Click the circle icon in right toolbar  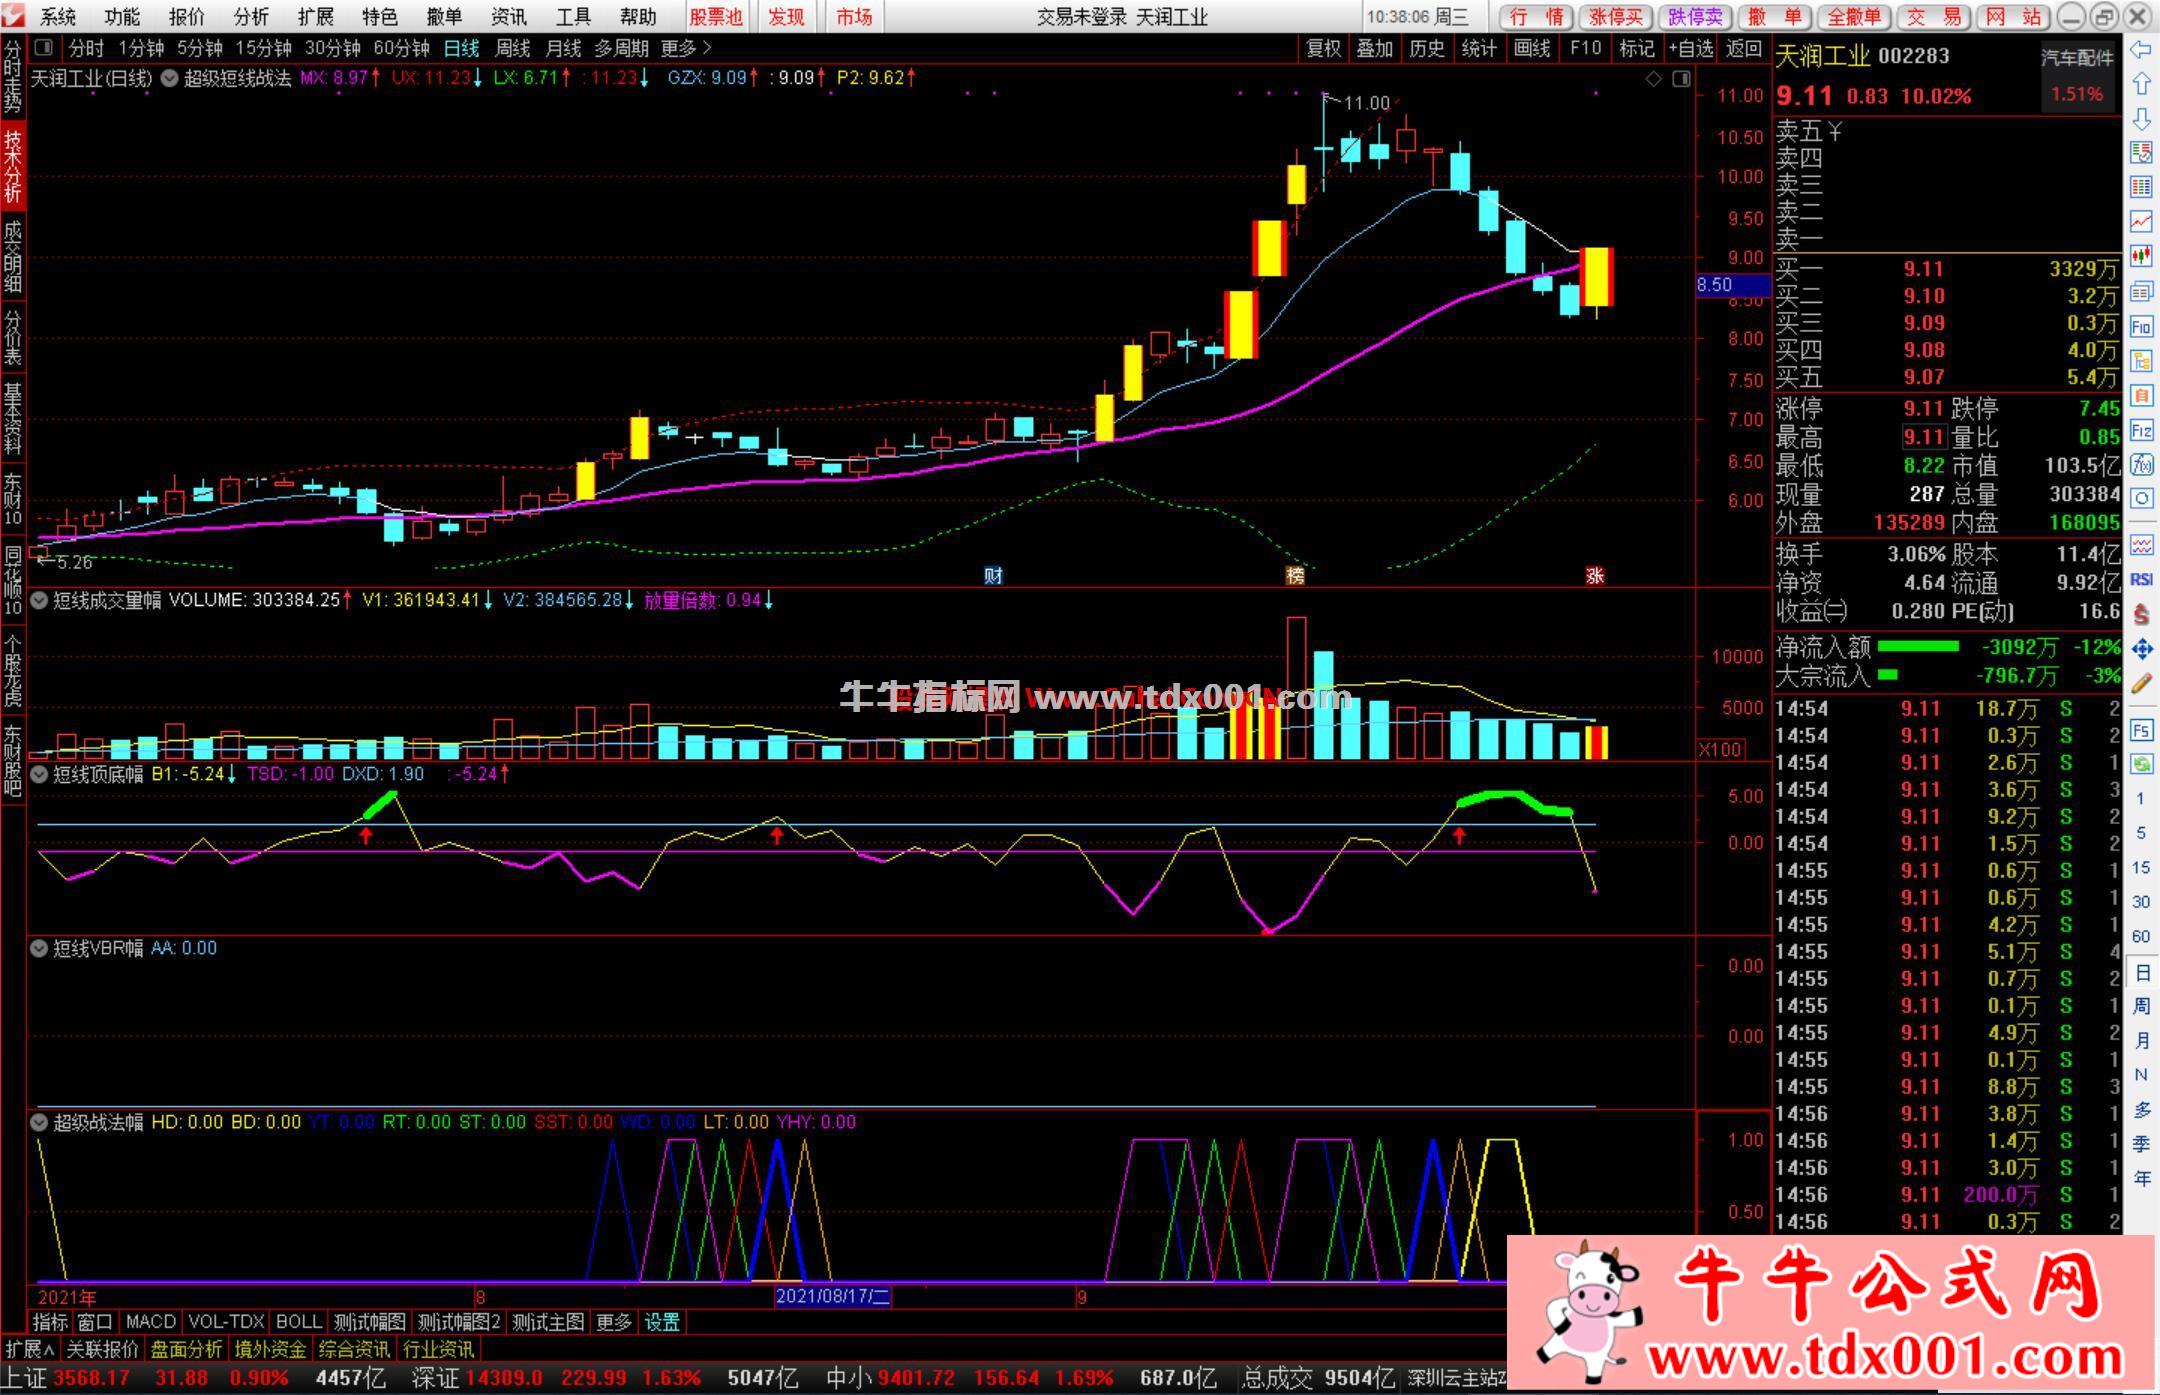2141,498
